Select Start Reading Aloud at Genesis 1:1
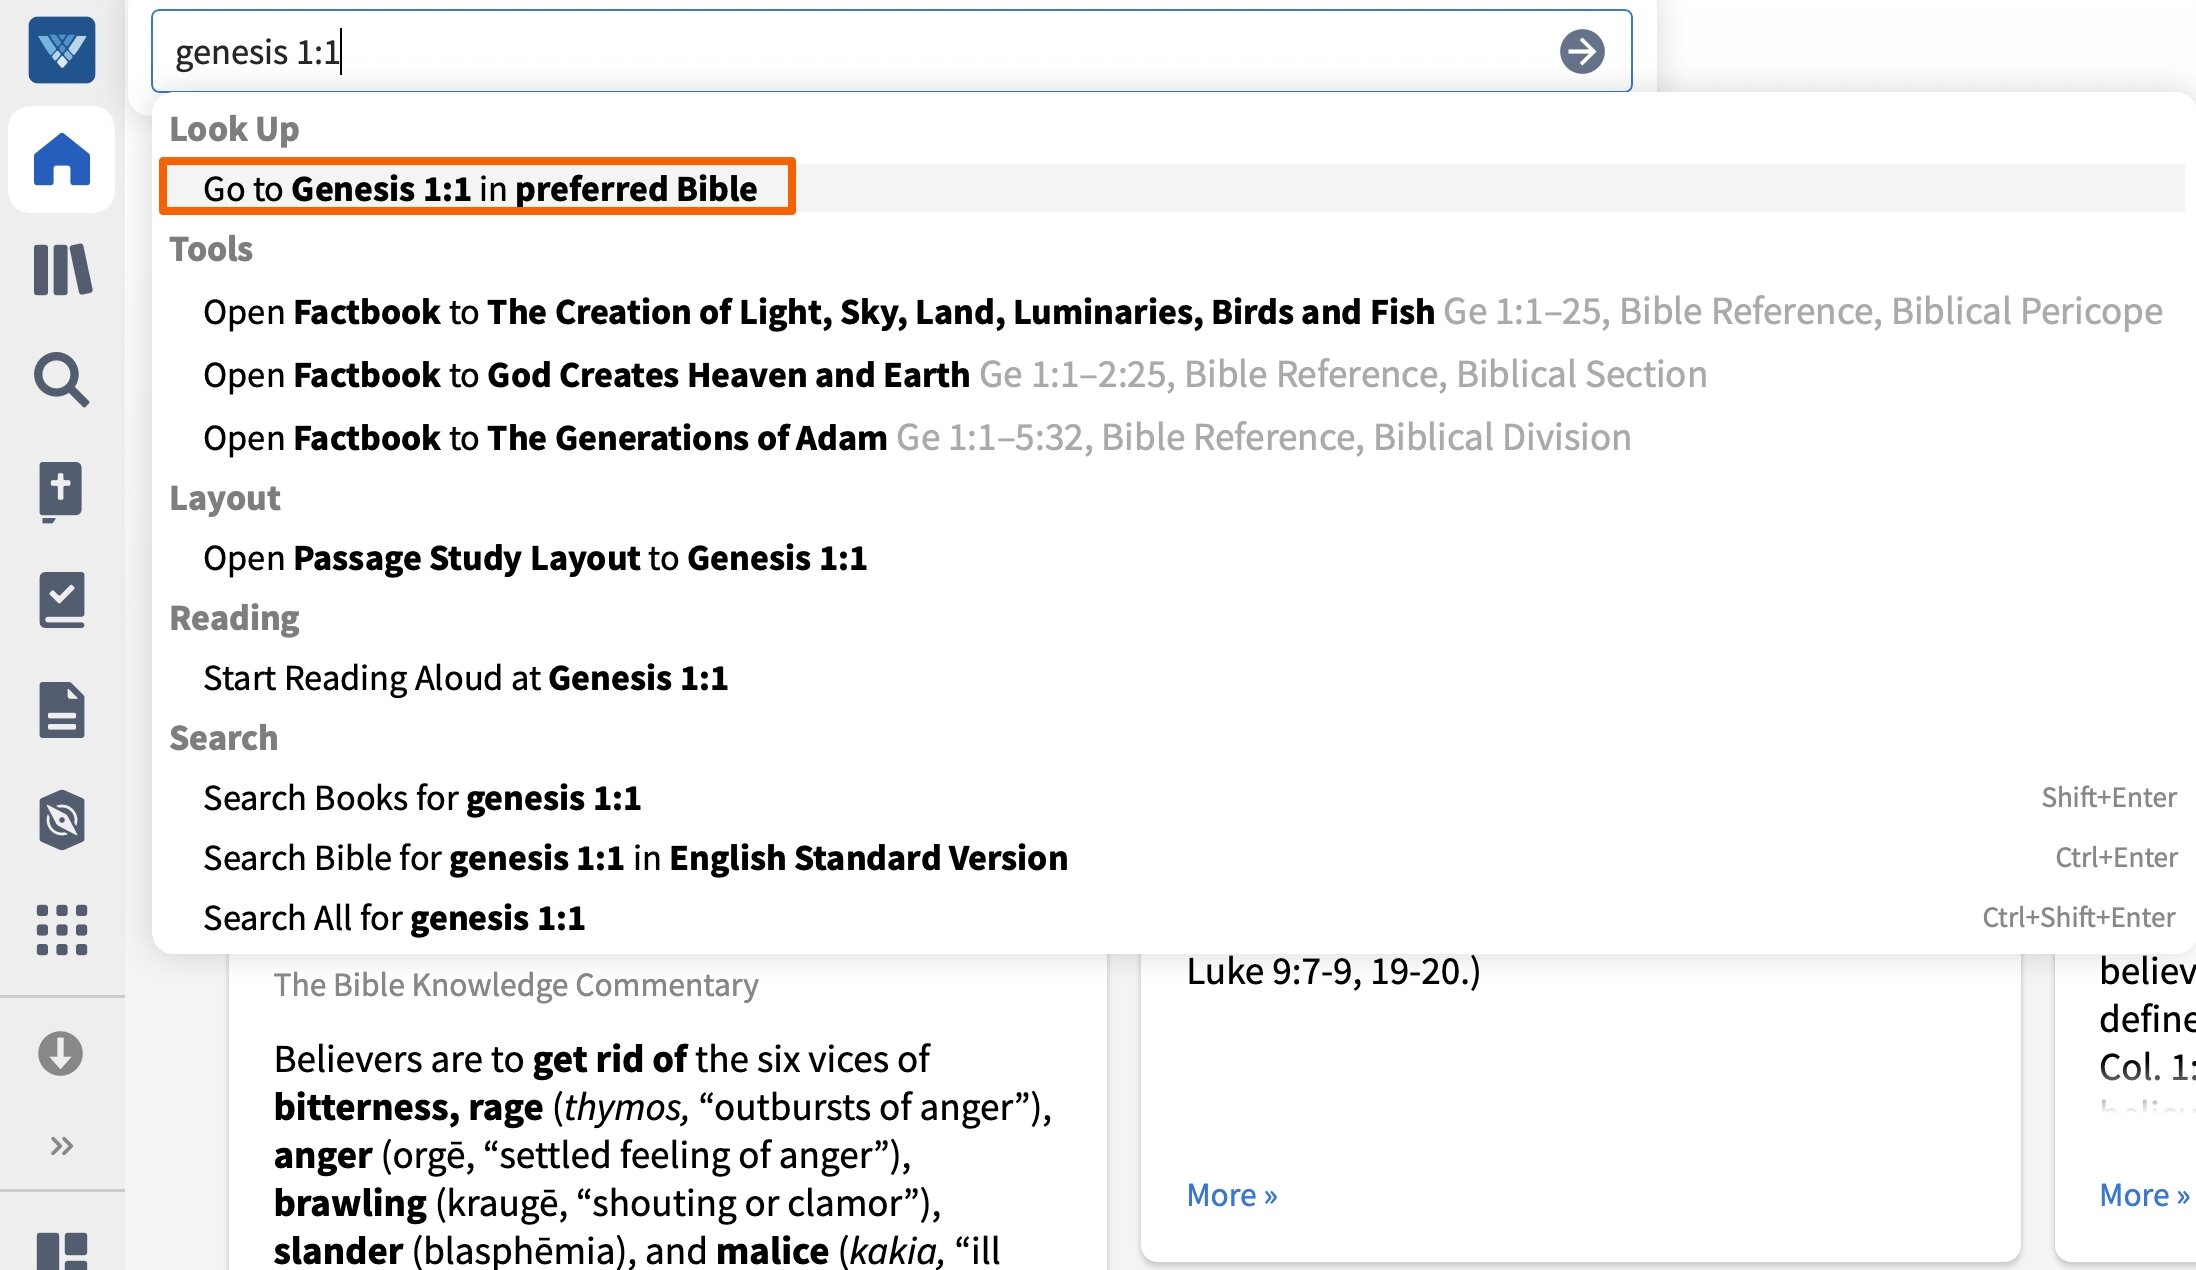The width and height of the screenshot is (2196, 1270). point(466,678)
